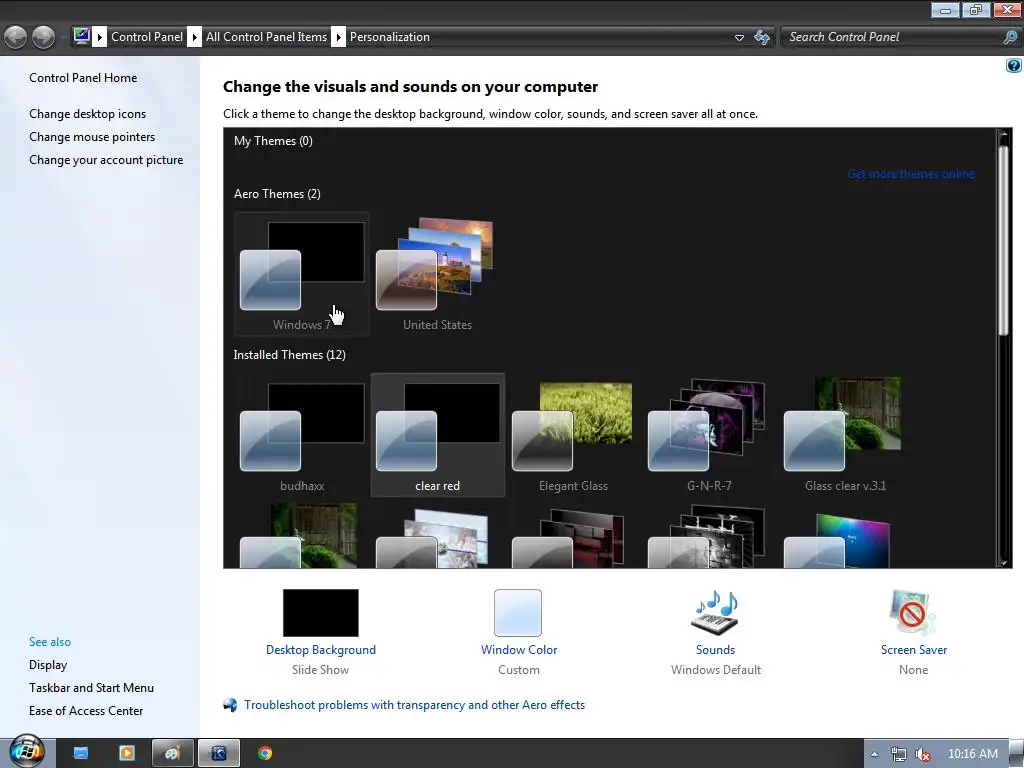Select the Windows 7 Aero theme
Screen dimensions: 1024x768
302,274
